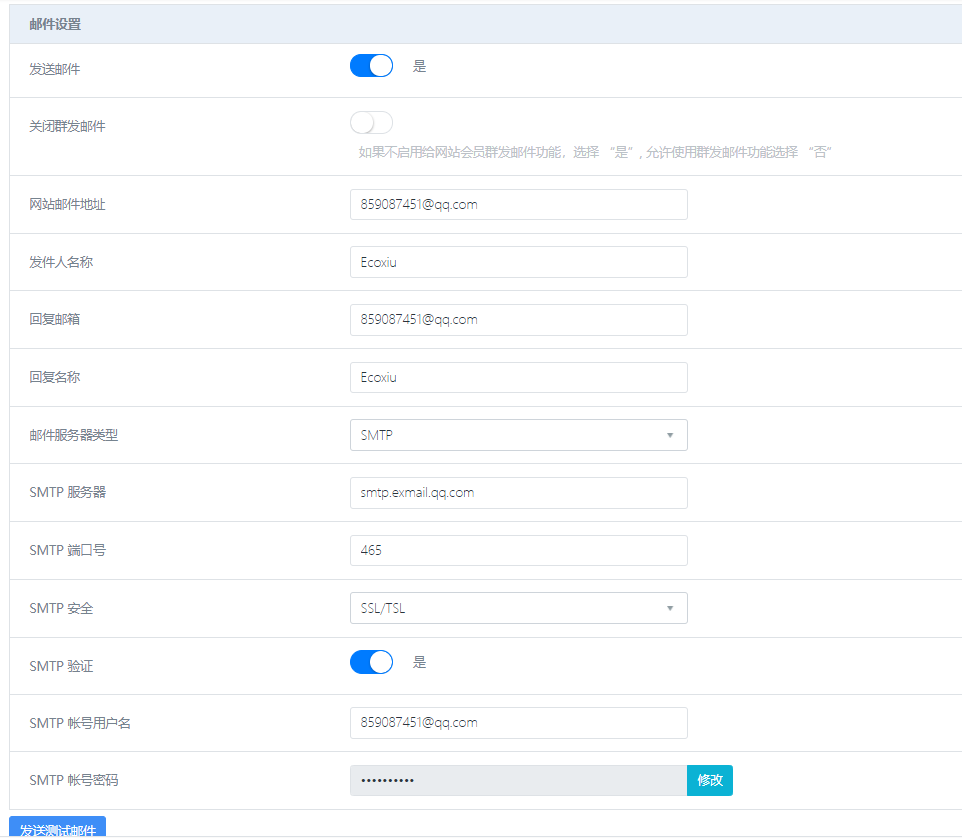Viewport: 962px width, 838px height.
Task: Click the SMTP 帐号用户名 field
Action: tap(518, 723)
